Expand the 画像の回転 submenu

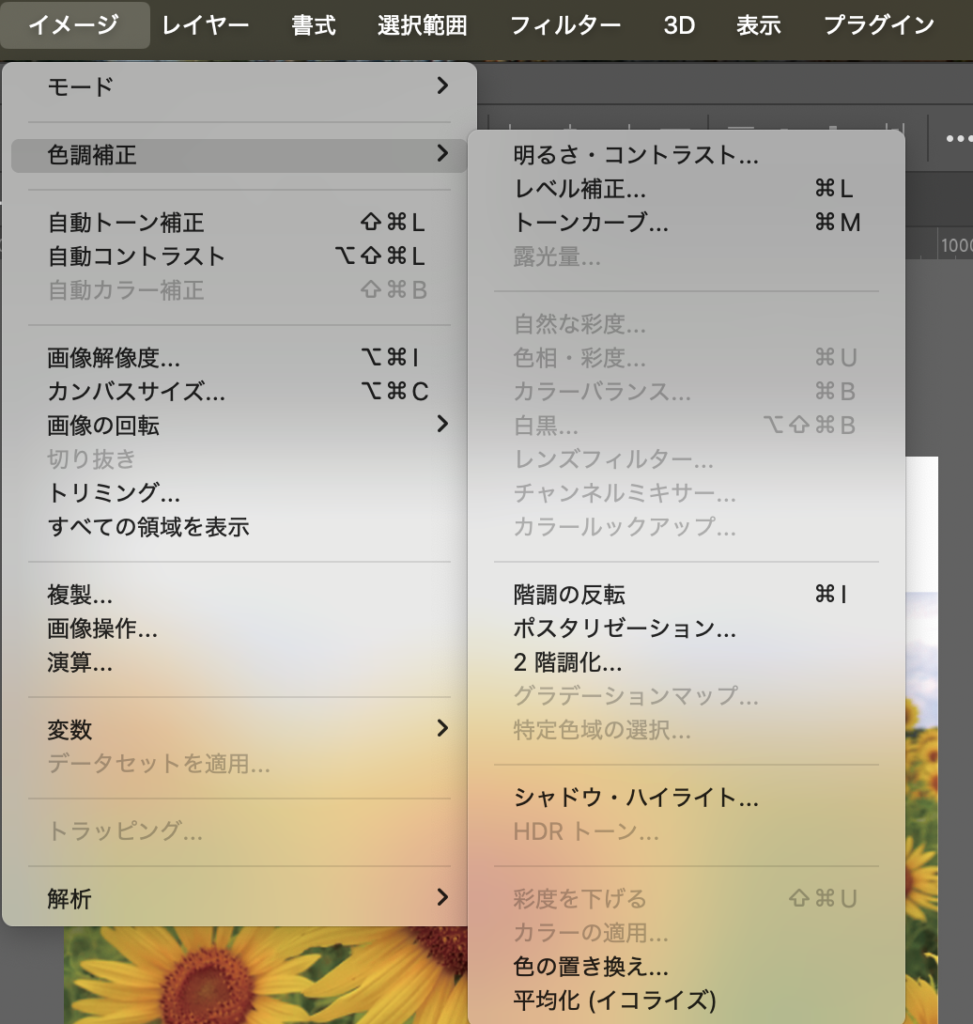click(x=240, y=425)
